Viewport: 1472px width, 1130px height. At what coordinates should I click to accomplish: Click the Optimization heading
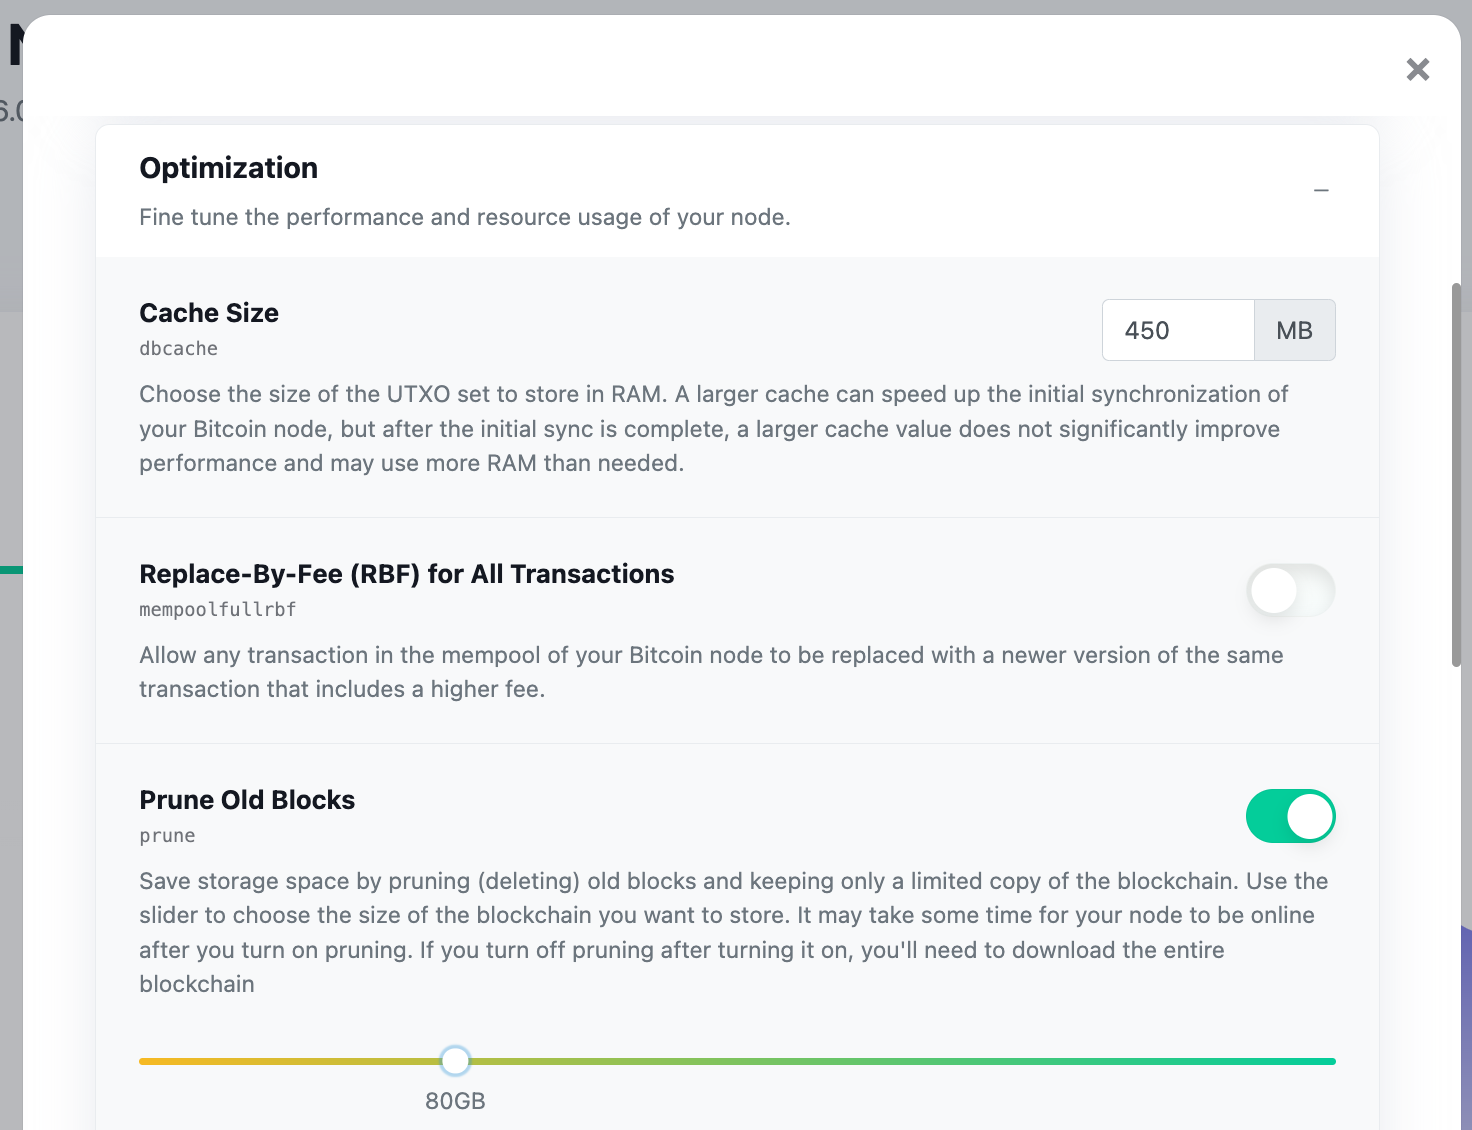click(x=229, y=168)
